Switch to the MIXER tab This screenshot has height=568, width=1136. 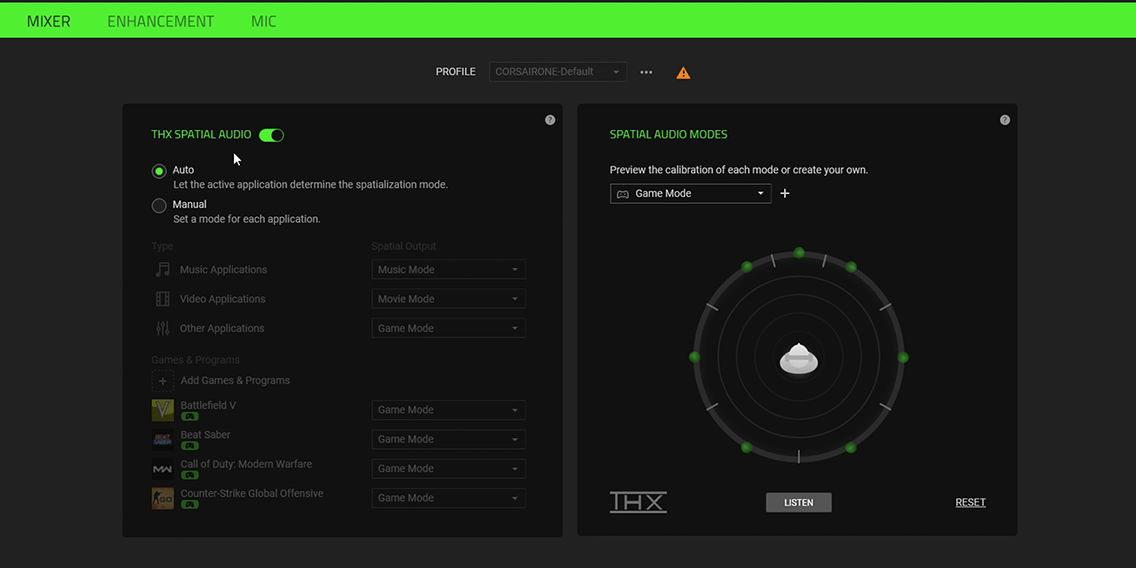coord(49,21)
